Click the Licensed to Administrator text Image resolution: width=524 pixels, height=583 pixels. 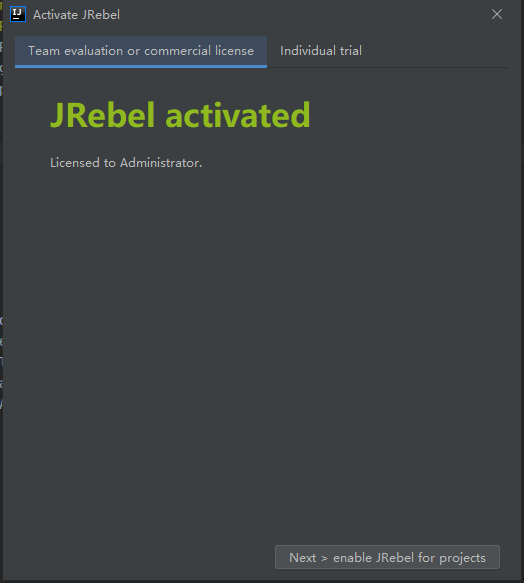click(126, 163)
